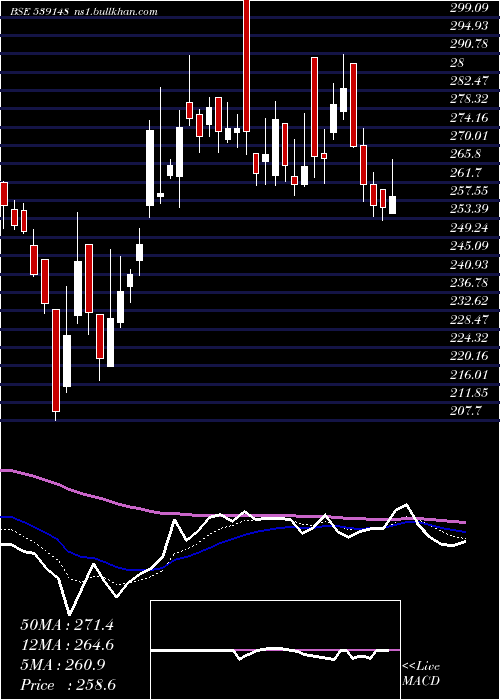Select the 224.32 price axis label
Viewport: 500px width, 700px height.
(469, 338)
